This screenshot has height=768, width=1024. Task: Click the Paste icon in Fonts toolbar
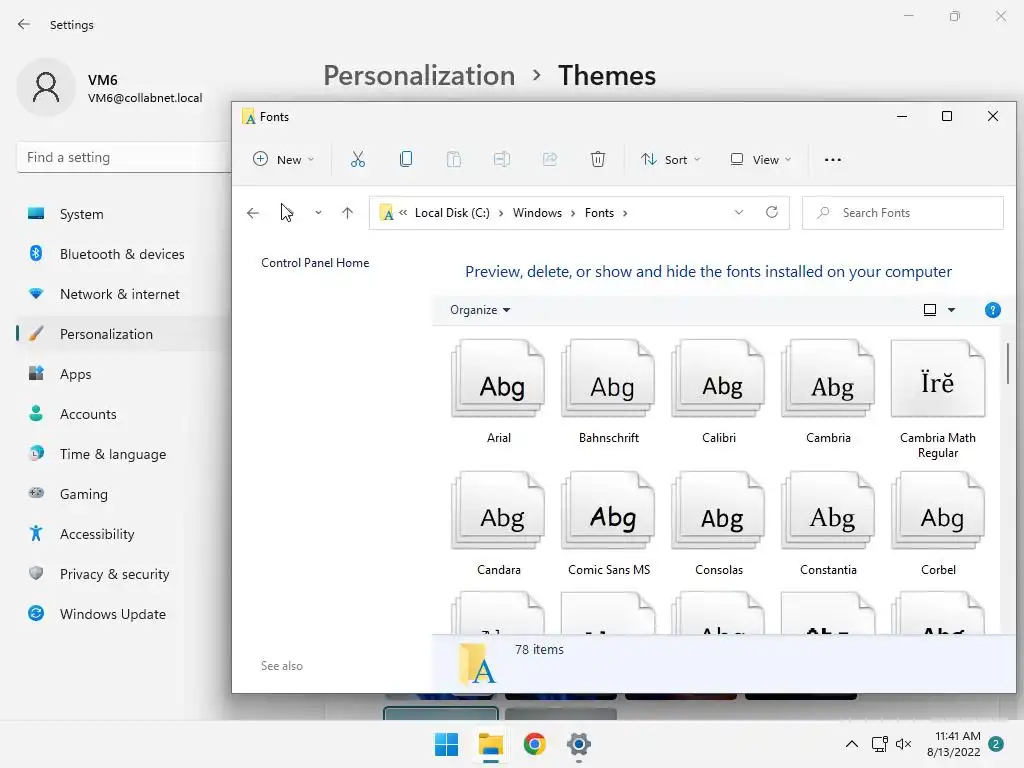pyautogui.click(x=454, y=159)
